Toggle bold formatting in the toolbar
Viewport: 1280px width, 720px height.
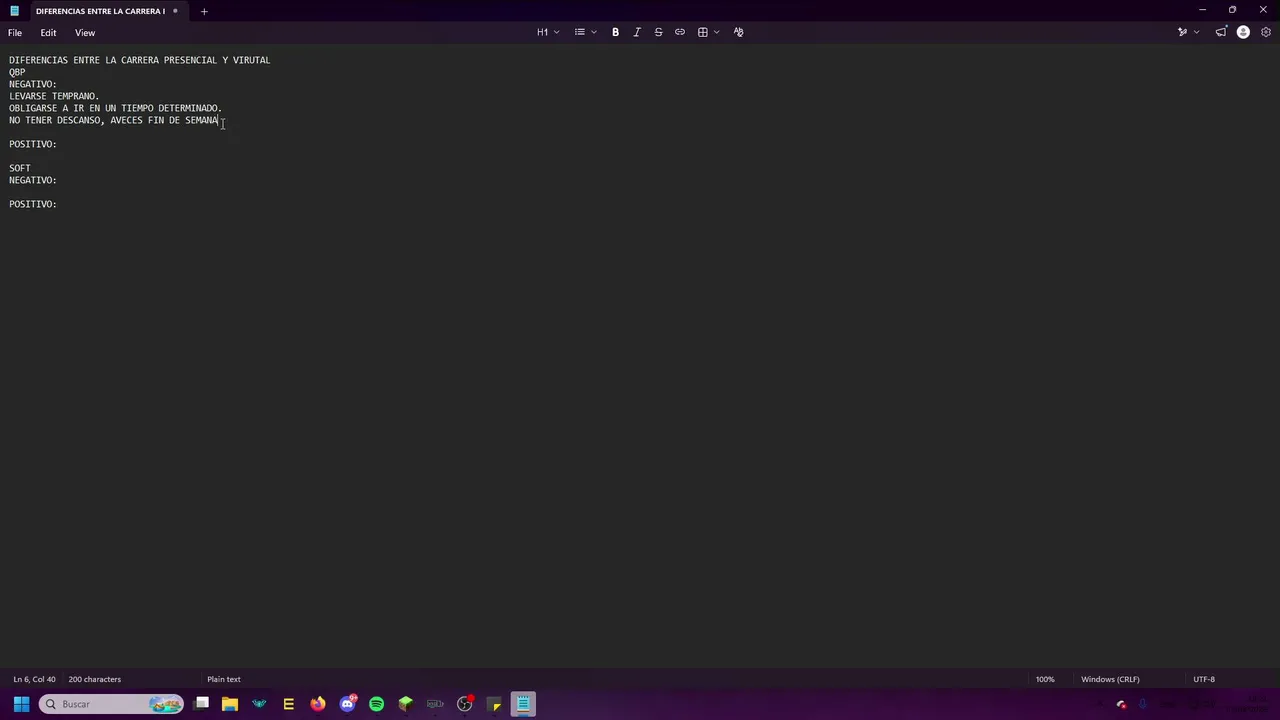pyautogui.click(x=615, y=32)
